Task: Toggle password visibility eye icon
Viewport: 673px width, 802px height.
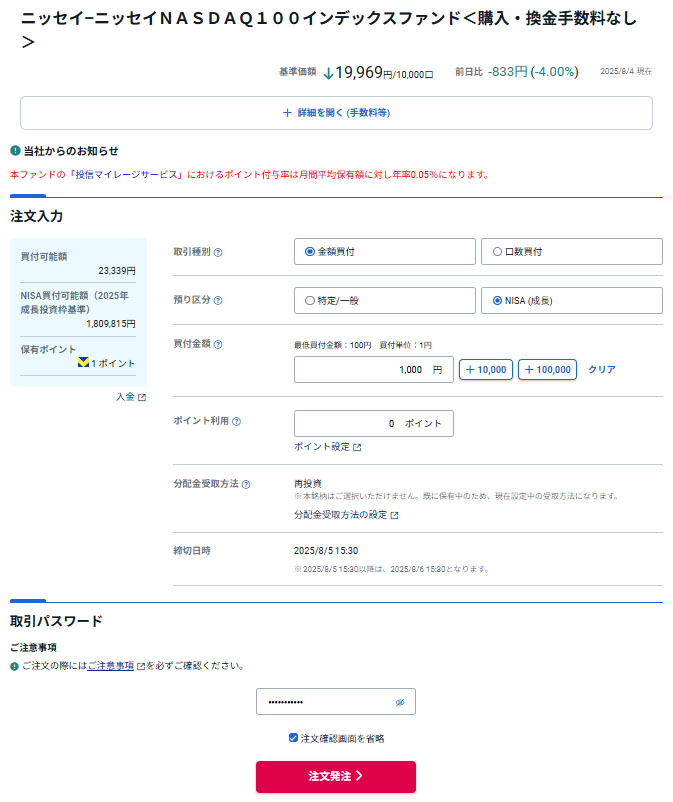Action: point(400,702)
